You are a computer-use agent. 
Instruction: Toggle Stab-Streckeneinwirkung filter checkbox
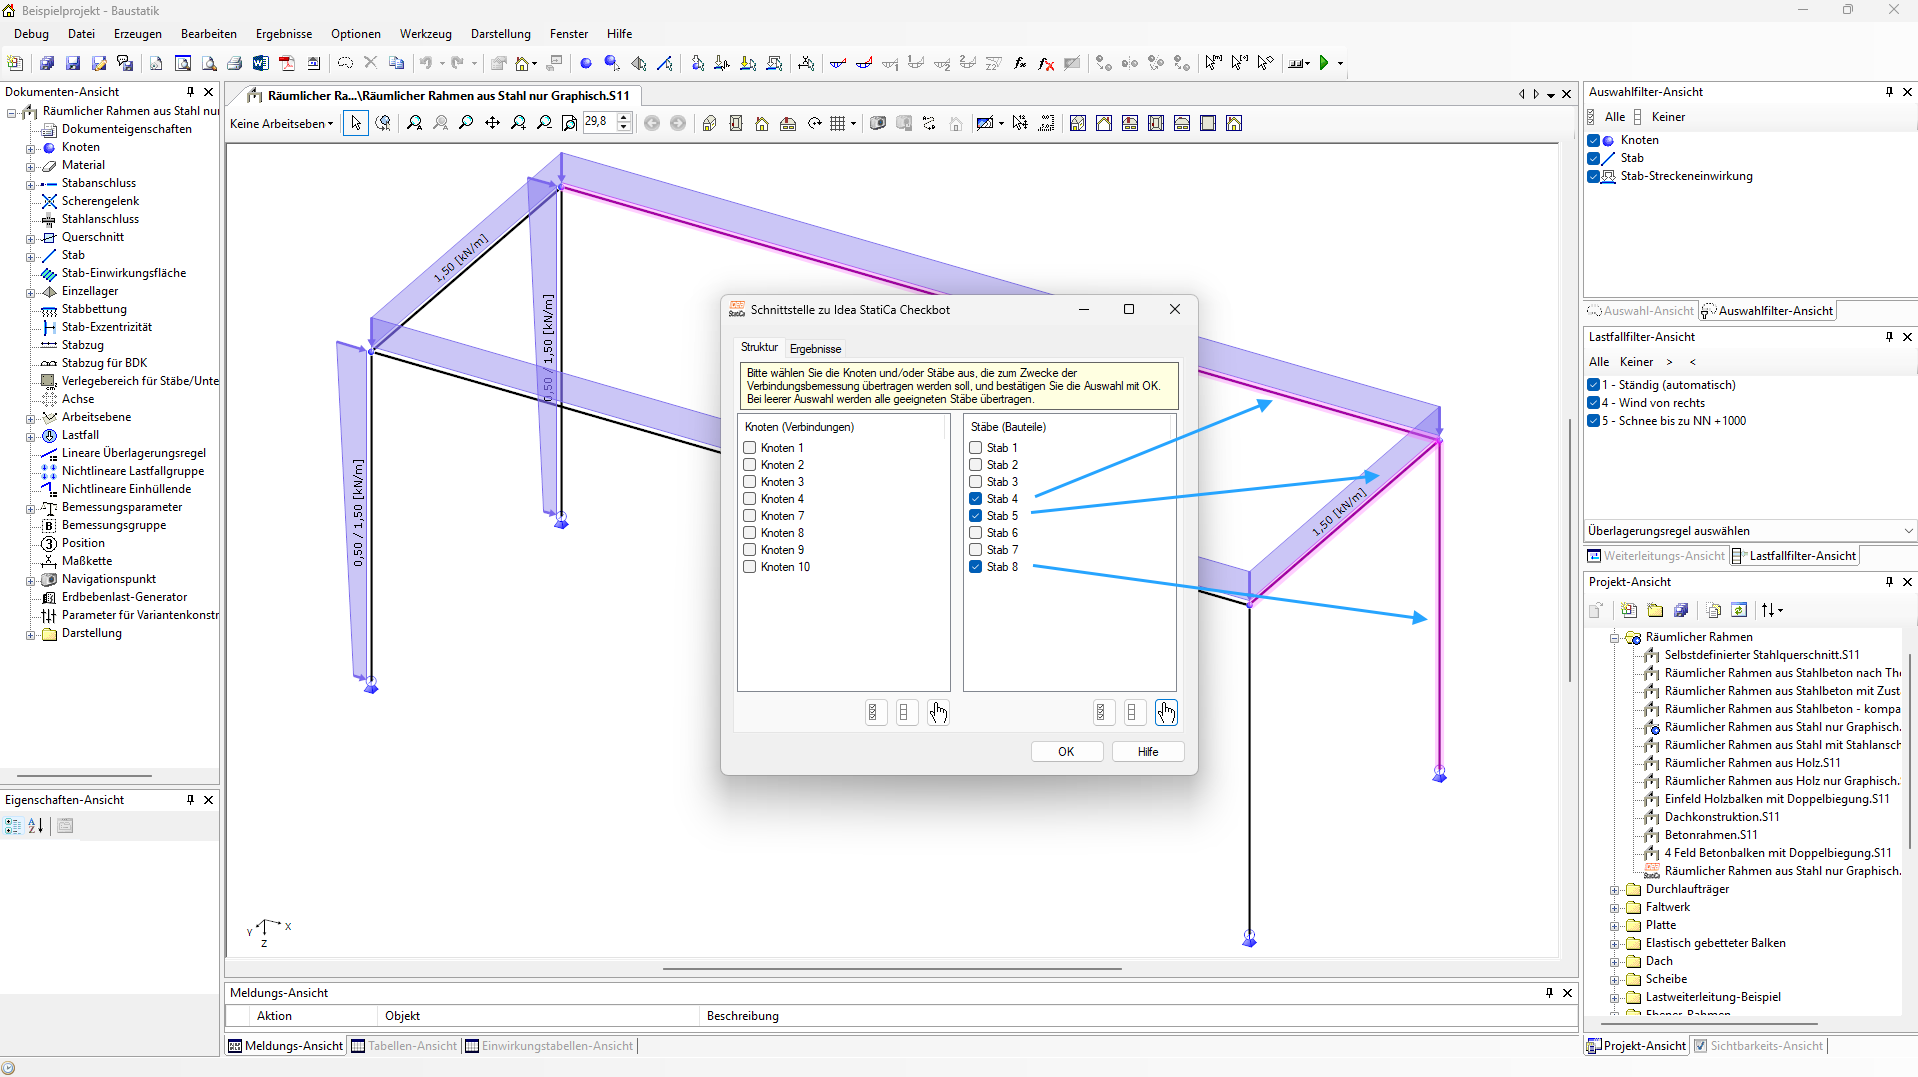1593,176
